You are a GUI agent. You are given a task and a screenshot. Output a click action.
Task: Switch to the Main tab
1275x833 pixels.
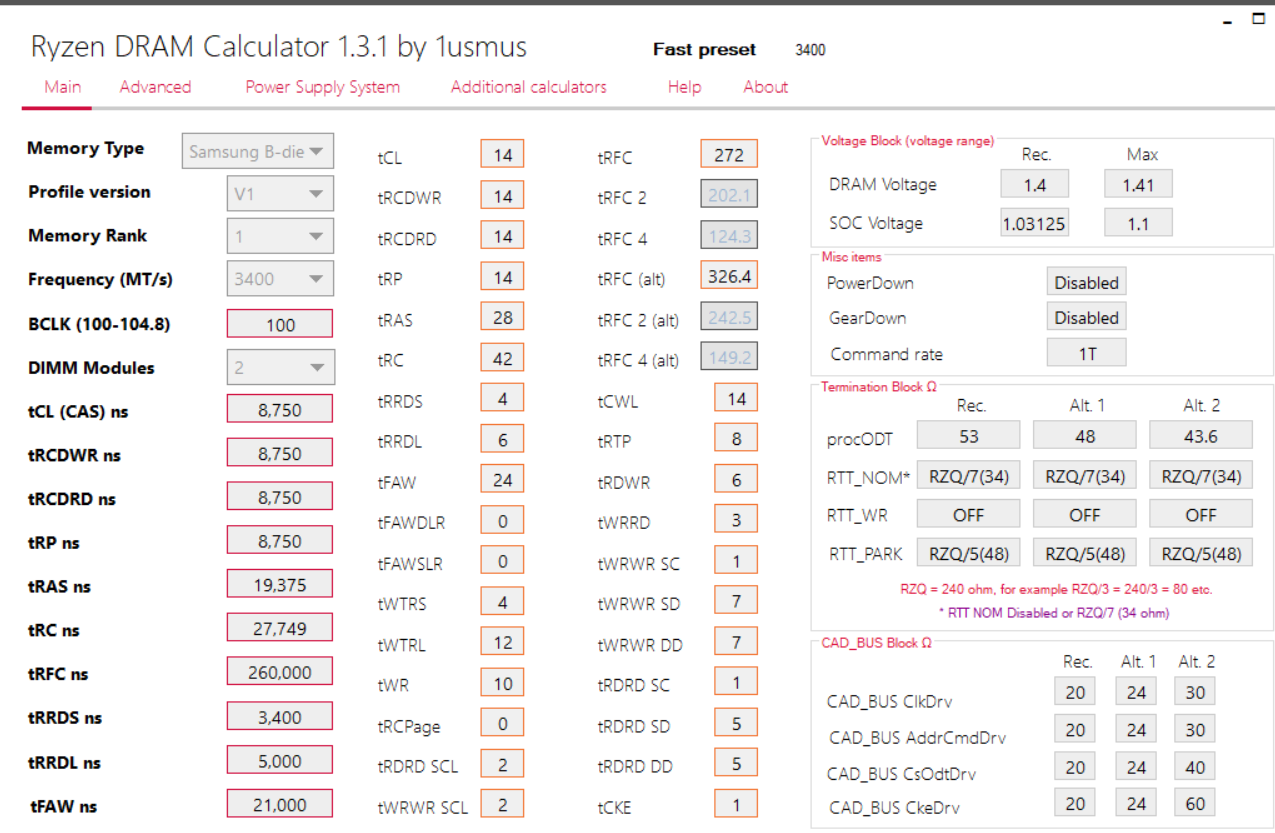62,87
